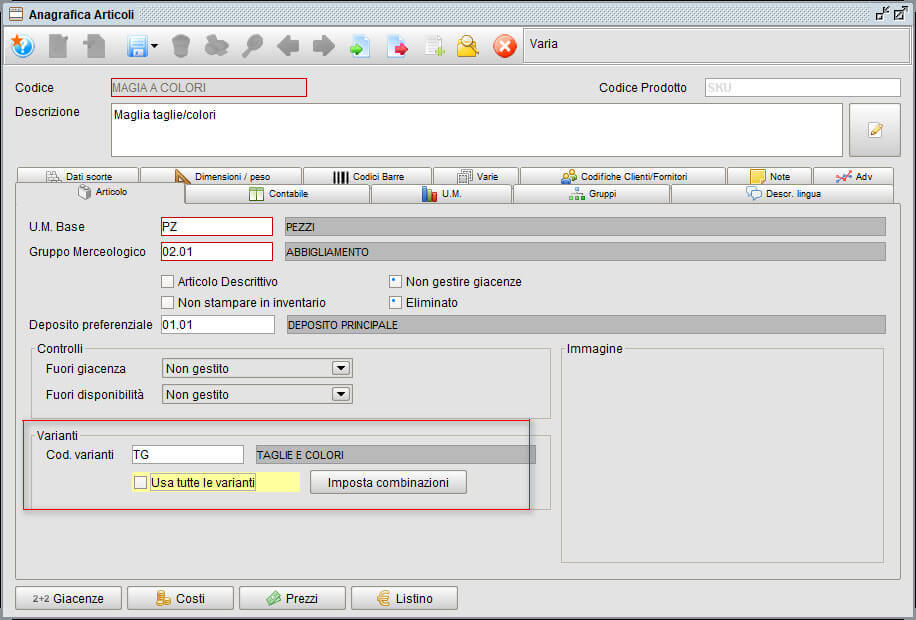Cancel operation with the red X icon

click(504, 46)
